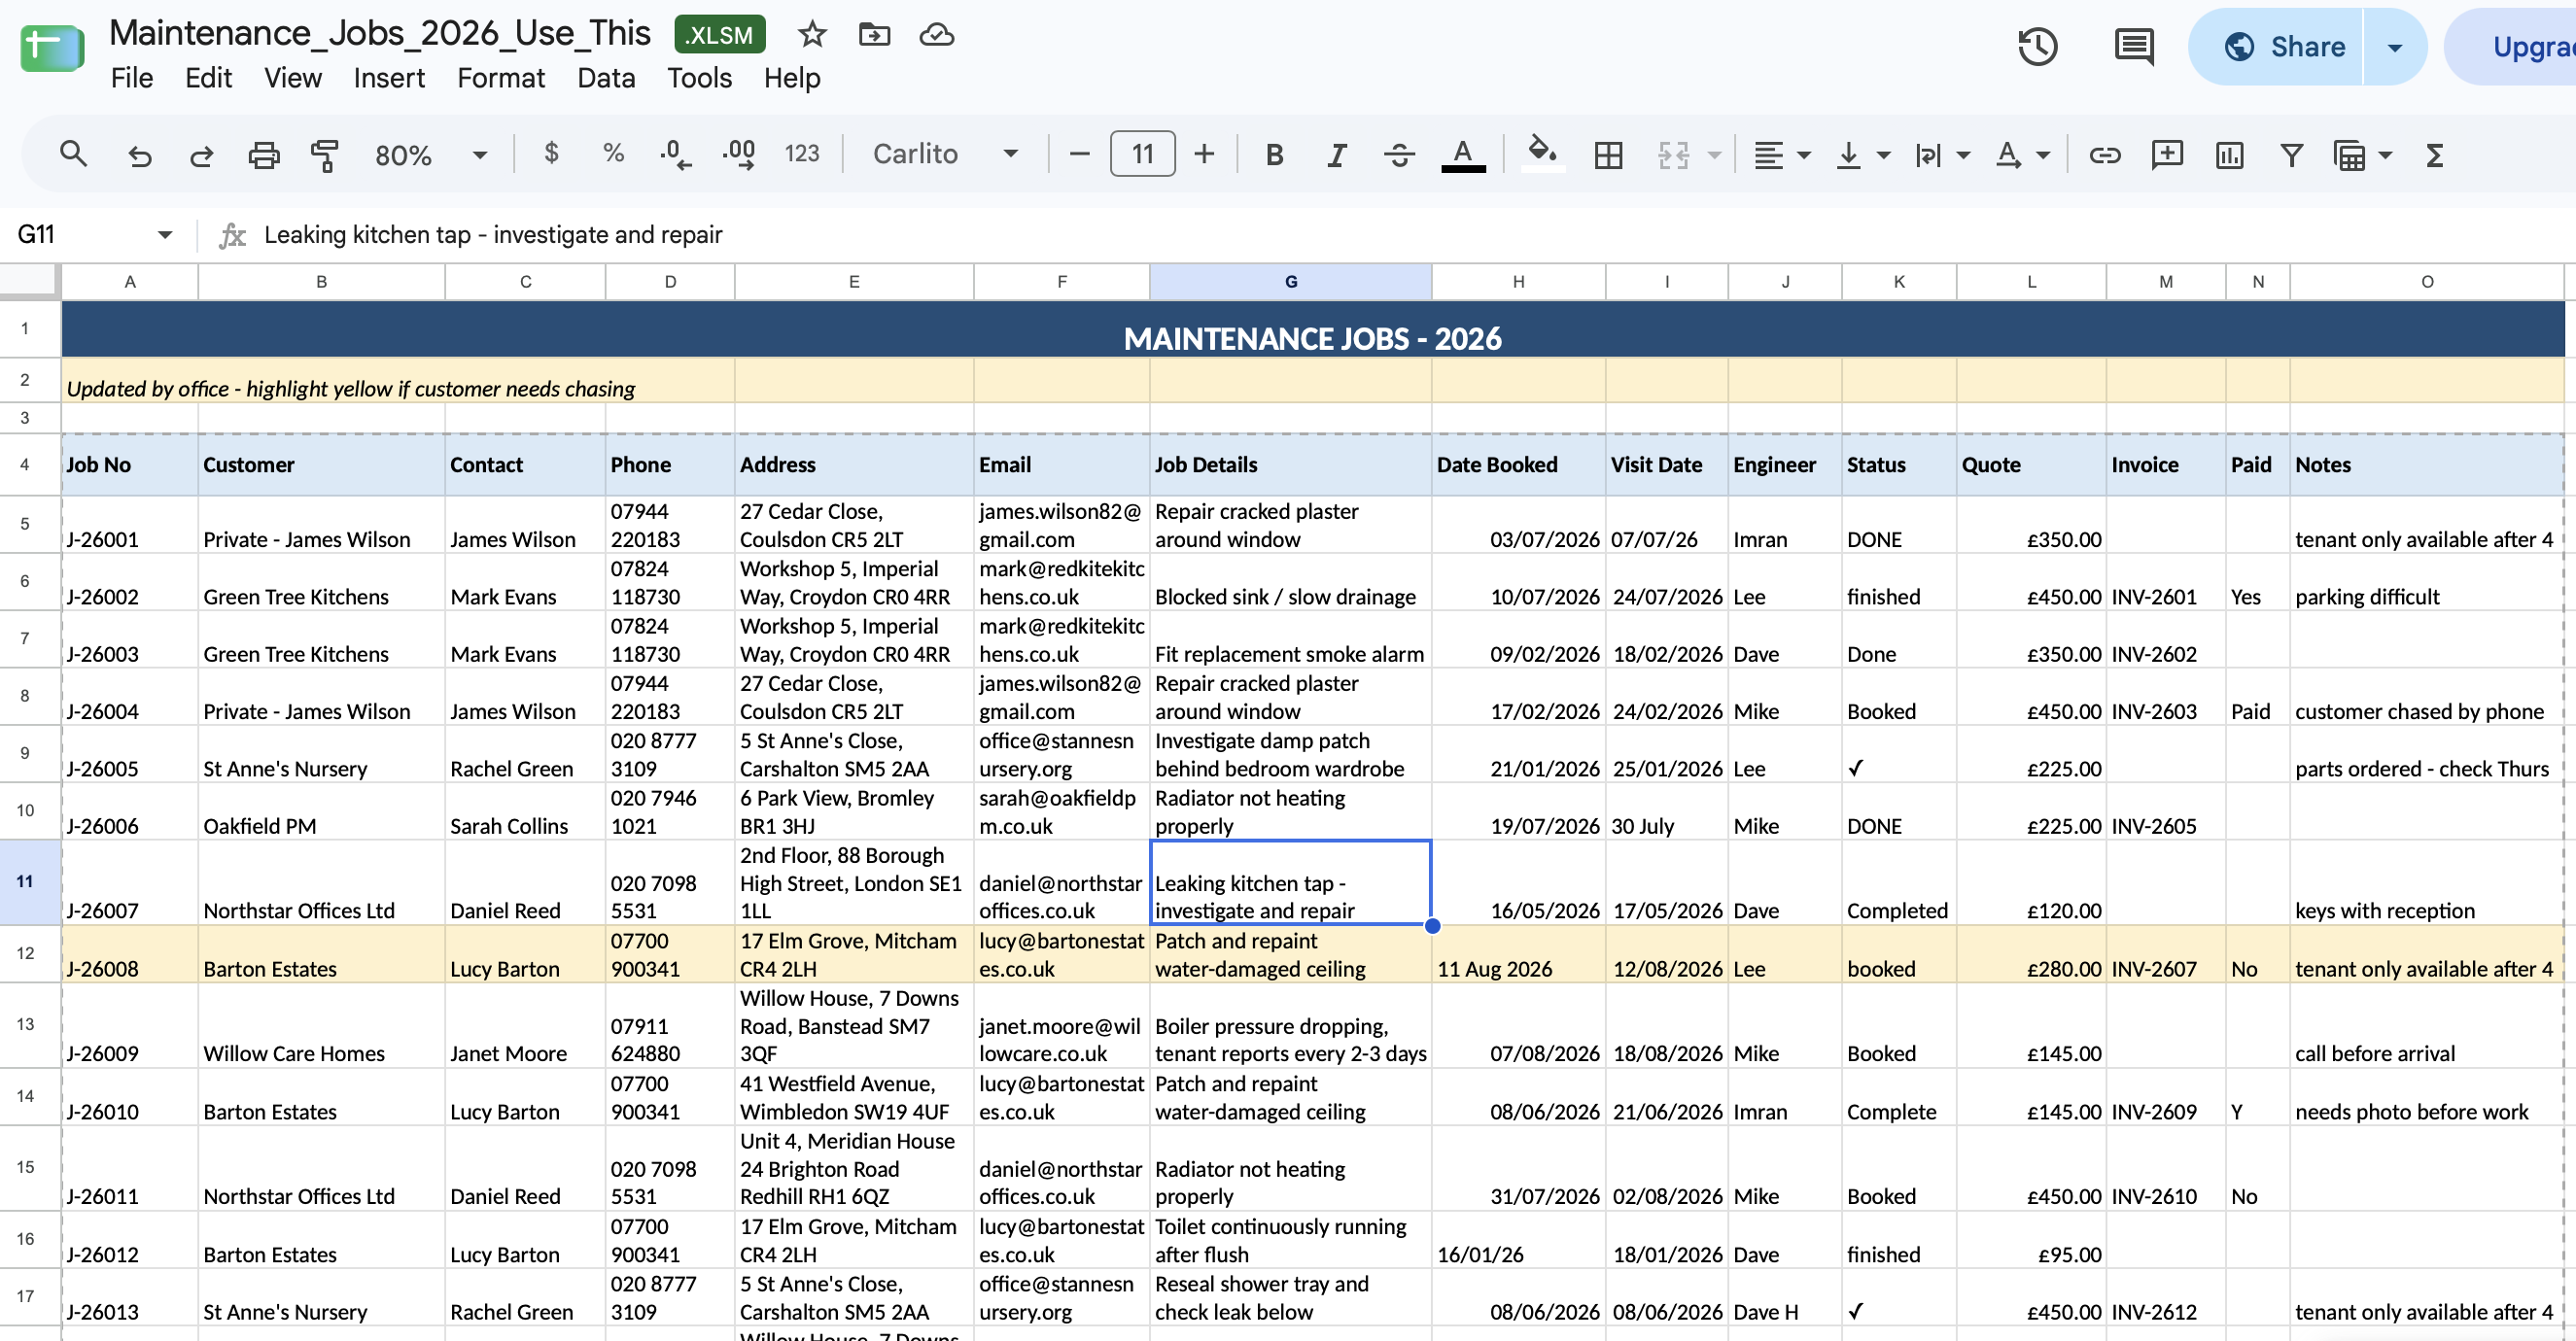
Task: Print the spreadsheet
Action: coord(264,154)
